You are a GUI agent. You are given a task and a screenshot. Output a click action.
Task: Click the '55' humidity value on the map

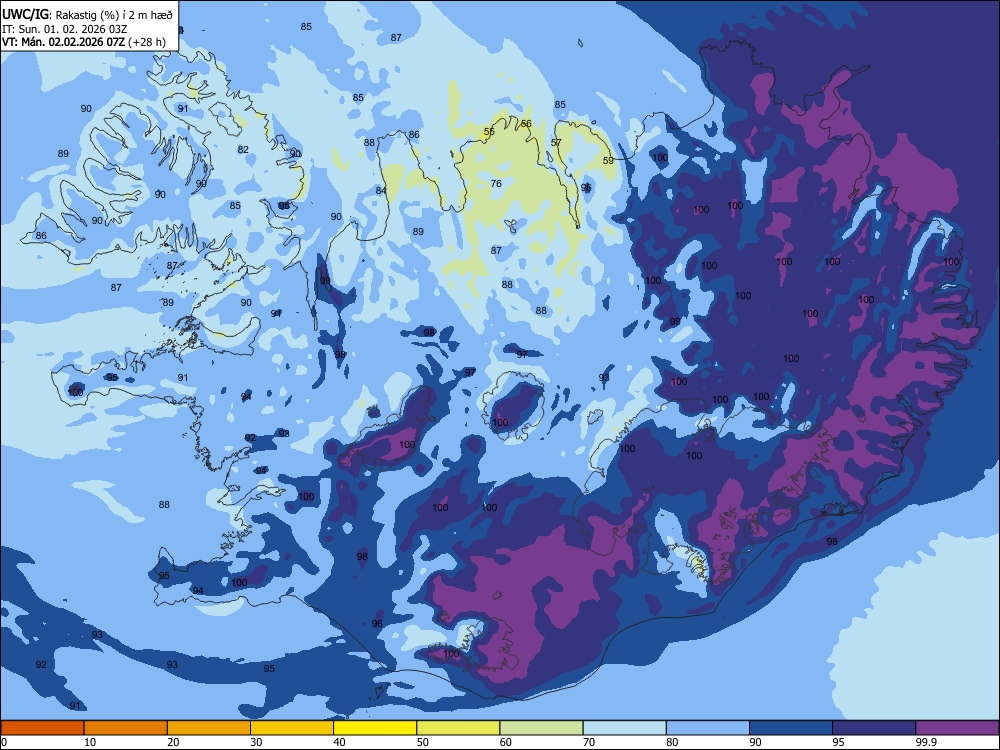click(489, 132)
